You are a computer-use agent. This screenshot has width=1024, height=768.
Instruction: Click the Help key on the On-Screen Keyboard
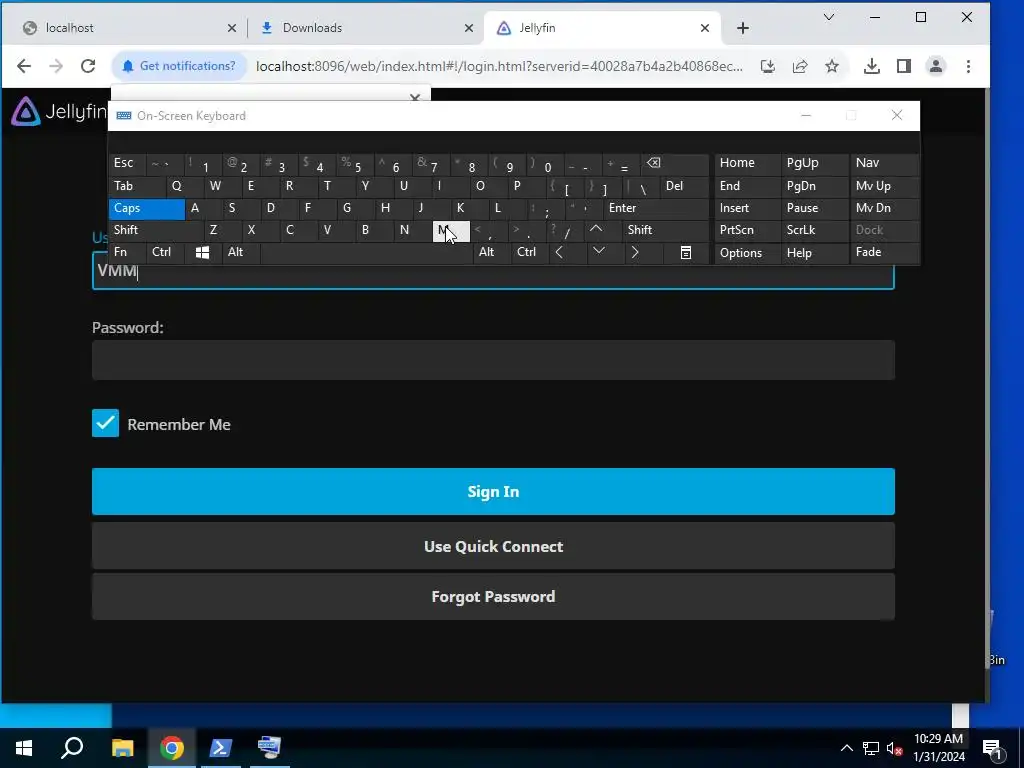click(x=814, y=253)
